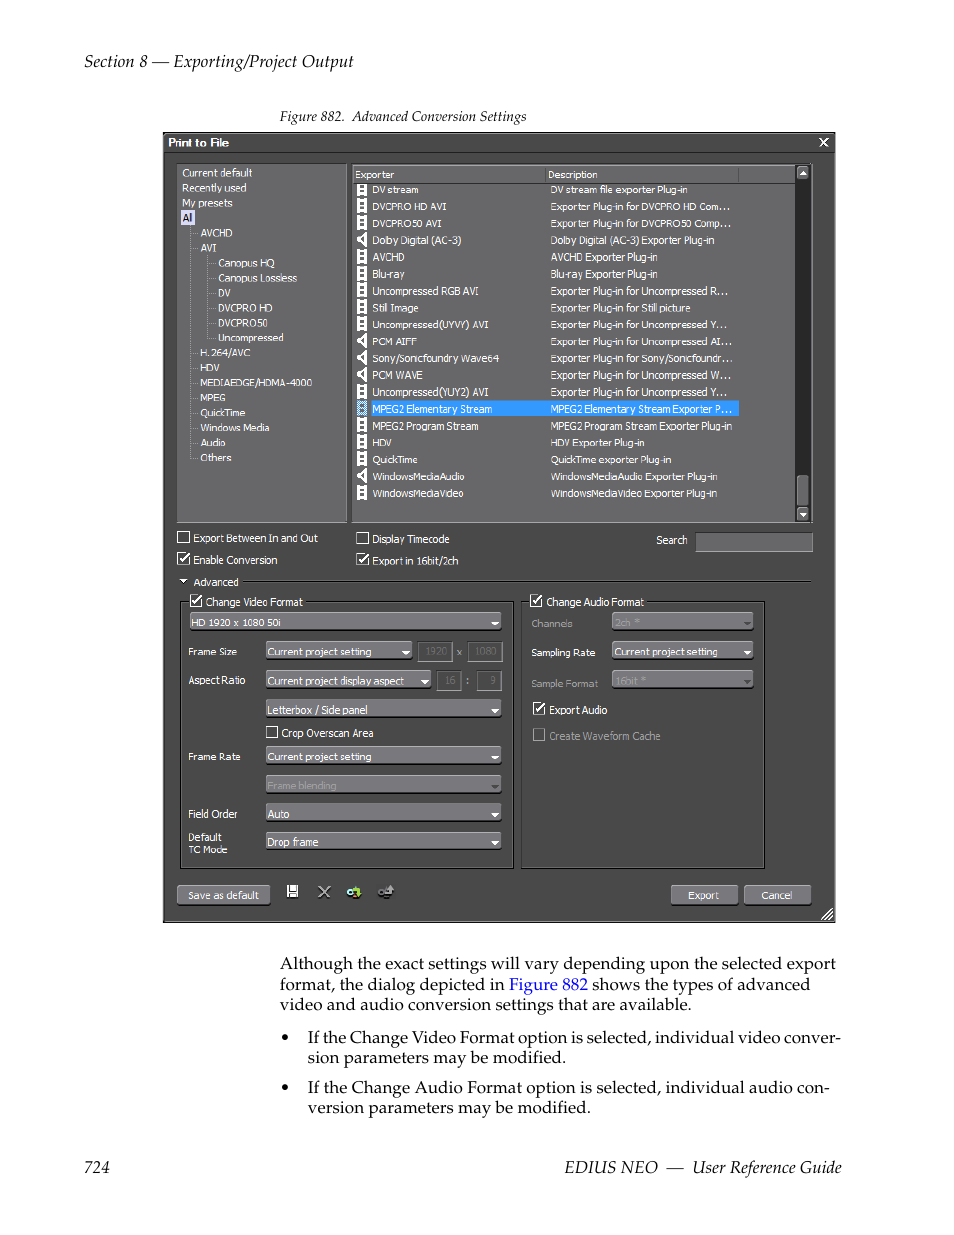Click the export preset icon
Viewport: 954px width, 1235px height.
coord(385,891)
